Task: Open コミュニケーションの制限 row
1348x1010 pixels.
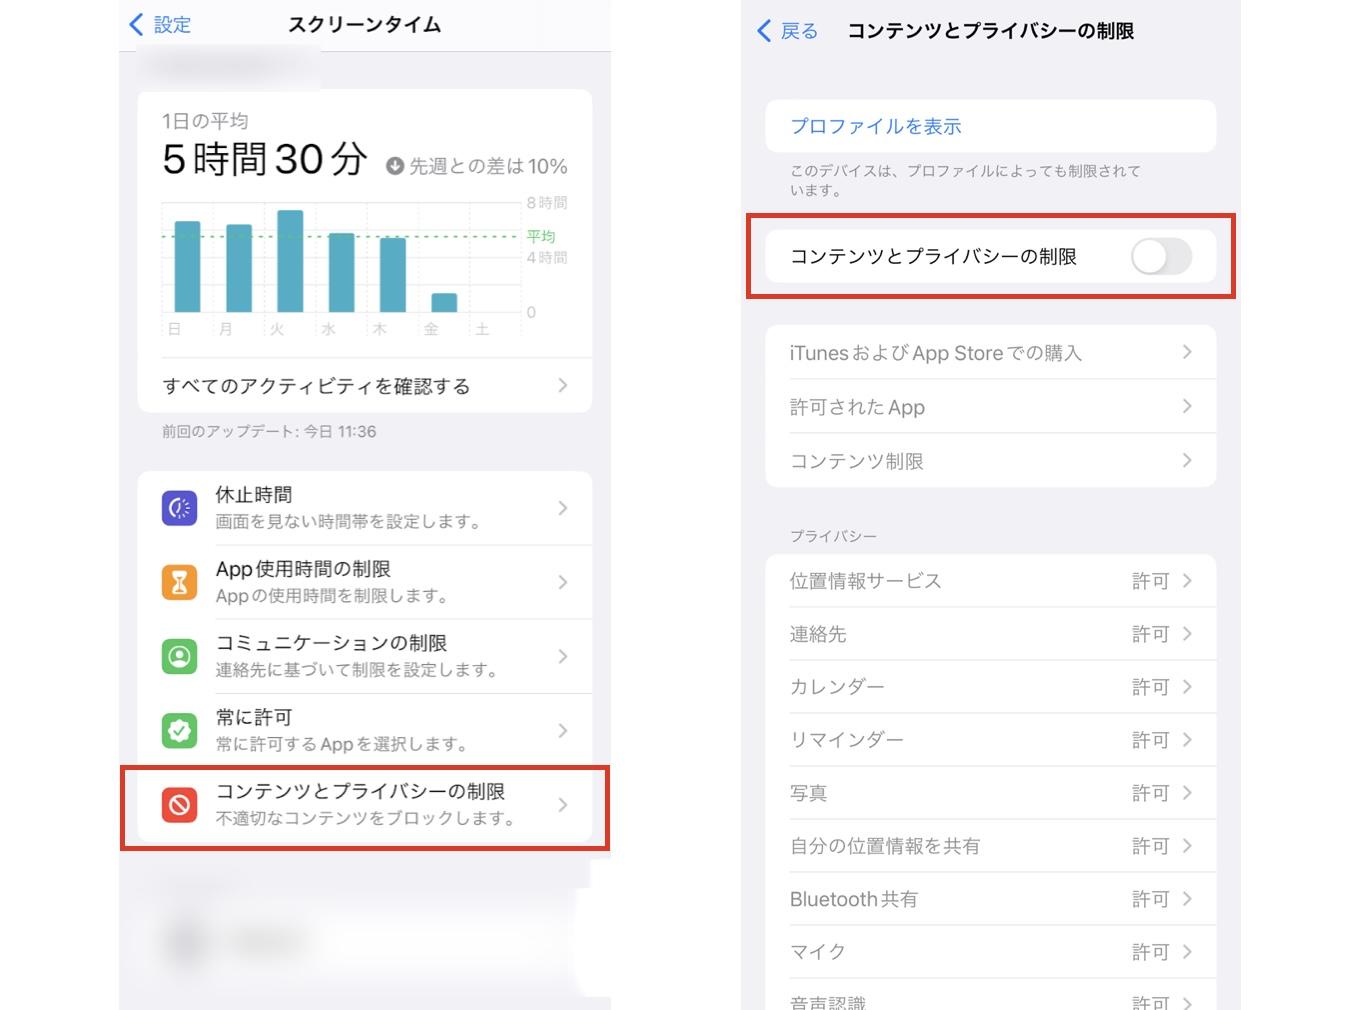Action: [x=365, y=656]
